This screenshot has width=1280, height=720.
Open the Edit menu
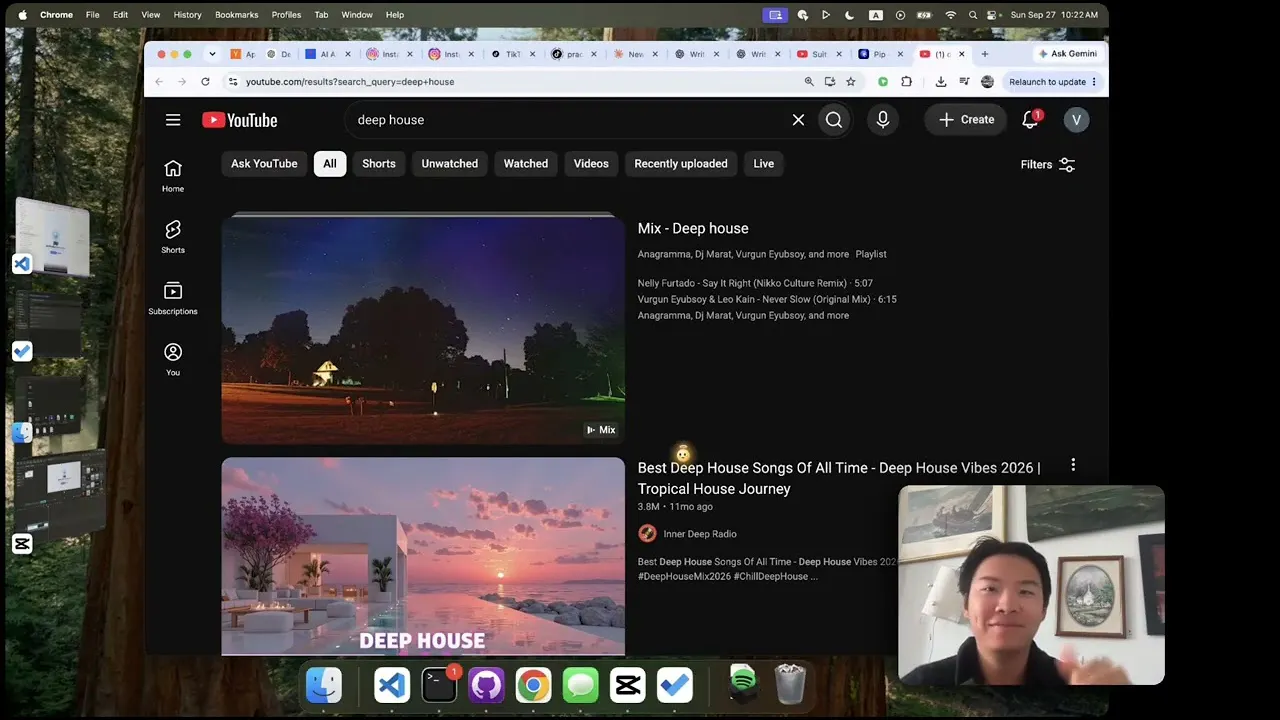pyautogui.click(x=120, y=15)
